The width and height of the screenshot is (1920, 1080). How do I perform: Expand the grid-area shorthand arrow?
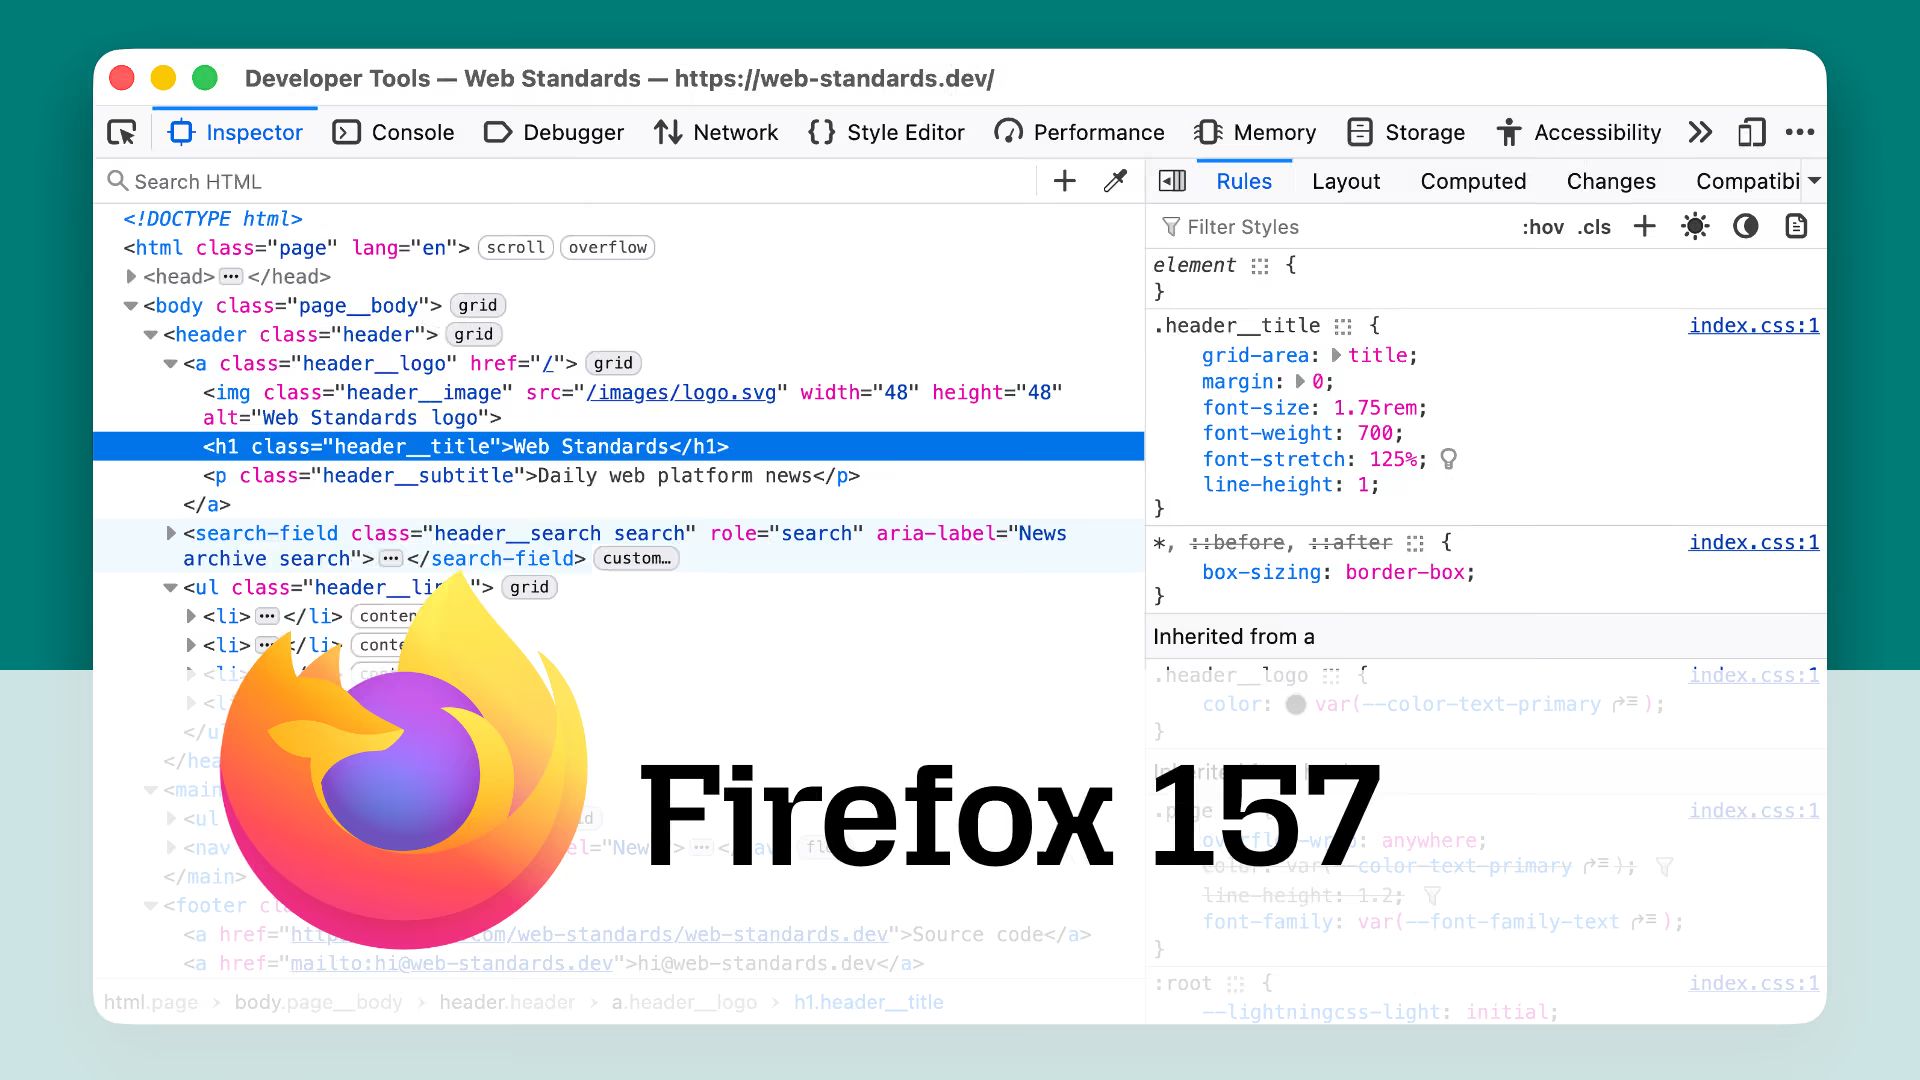[1336, 355]
